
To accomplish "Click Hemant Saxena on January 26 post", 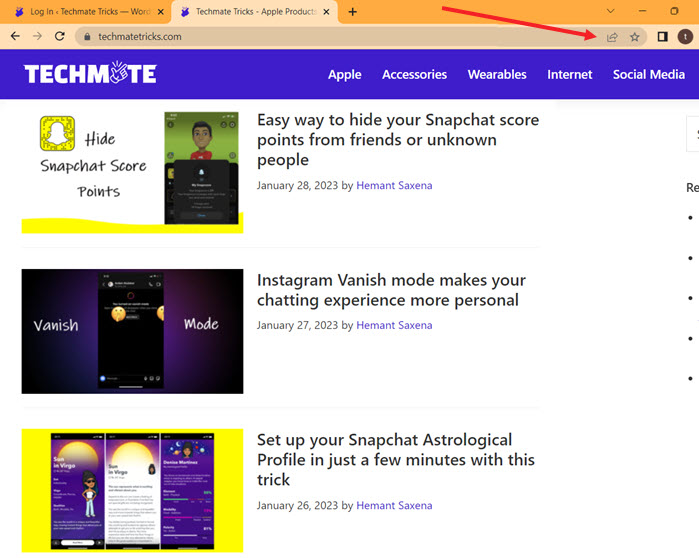I will pos(394,505).
